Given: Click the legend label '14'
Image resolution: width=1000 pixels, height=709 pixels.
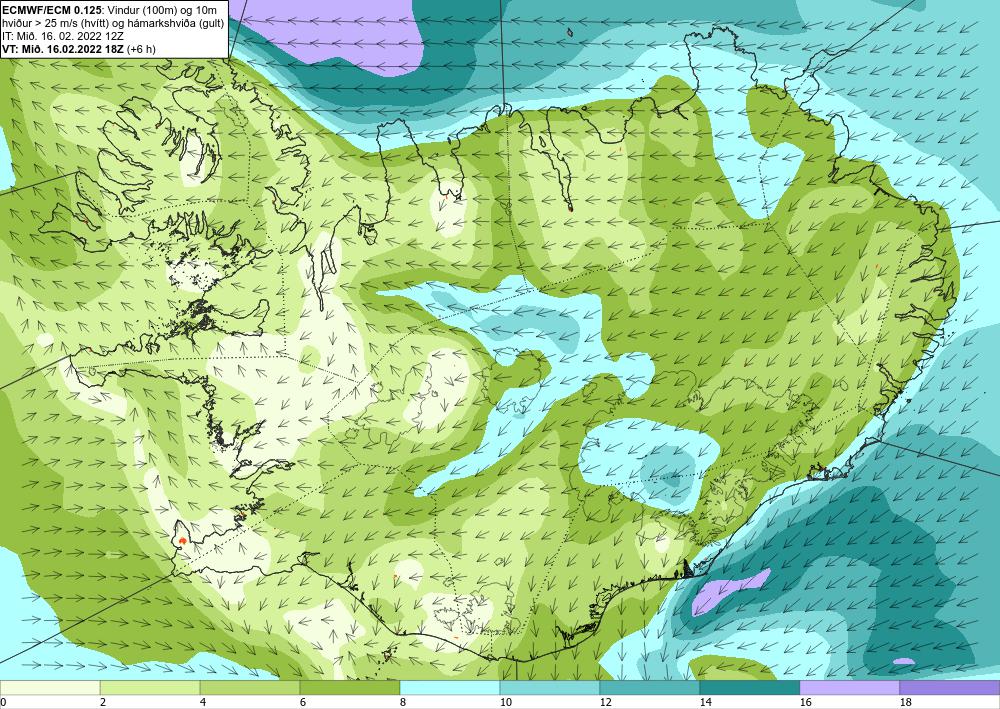Looking at the screenshot, I should point(705,702).
